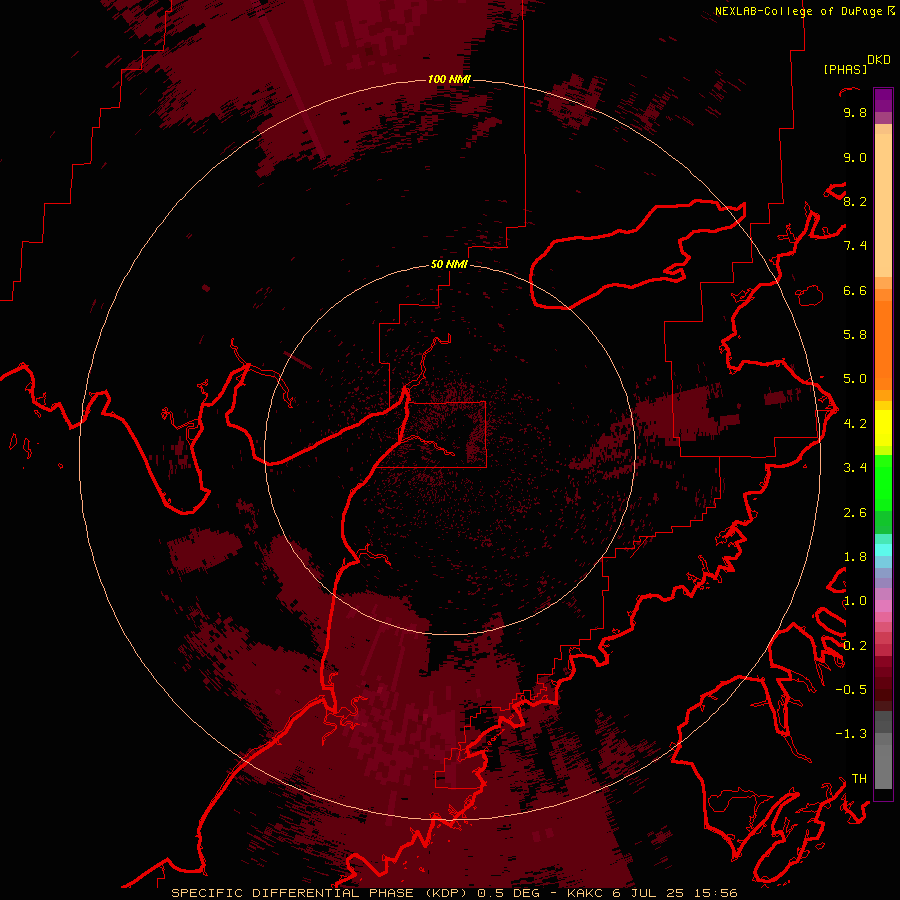The height and width of the screenshot is (900, 900).
Task: Select the purple segment of the color bar
Action: 883,100
